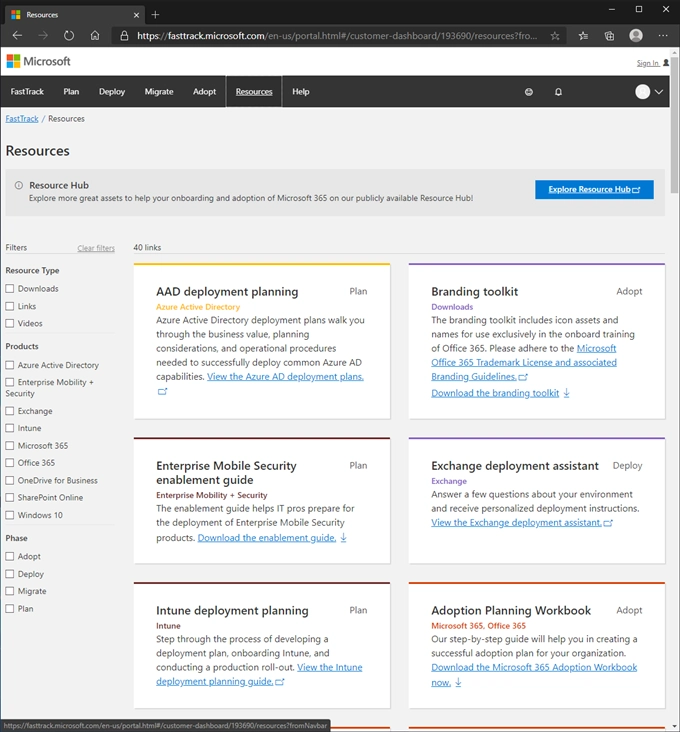Tick SharePoint Online checkbox
The width and height of the screenshot is (680, 732).
pos(10,497)
